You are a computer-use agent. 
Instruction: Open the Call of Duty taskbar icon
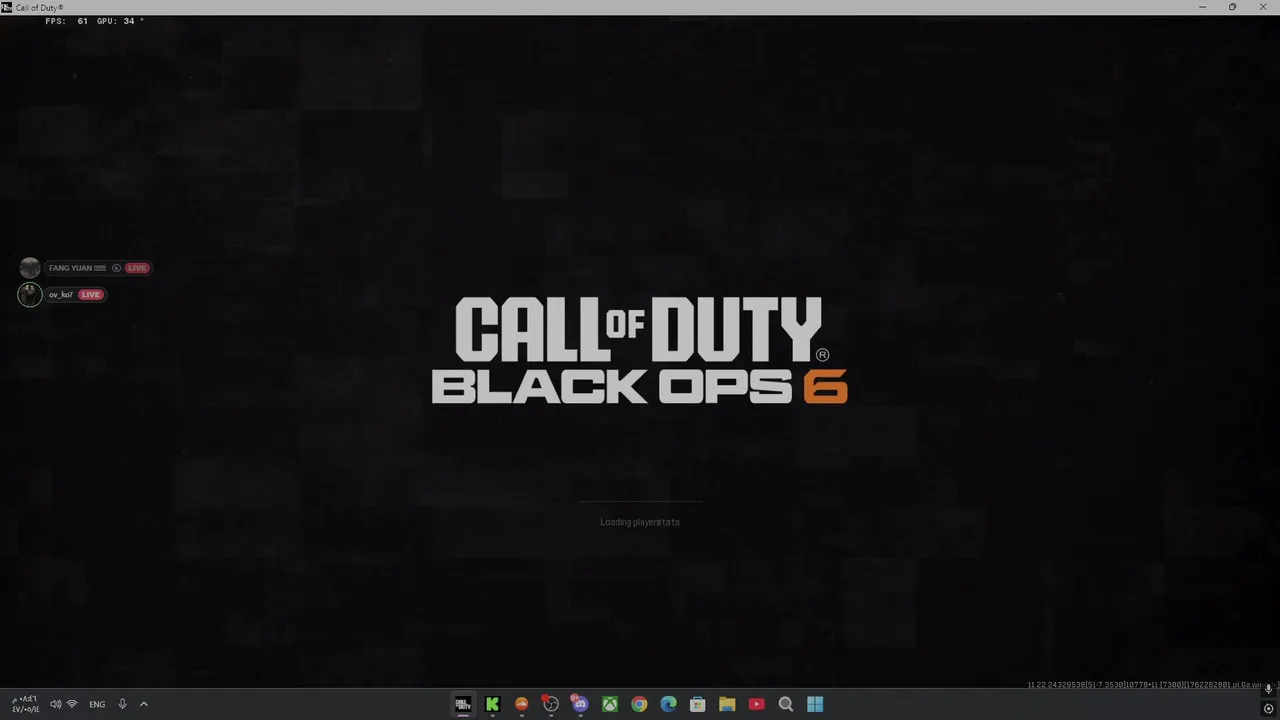(463, 704)
